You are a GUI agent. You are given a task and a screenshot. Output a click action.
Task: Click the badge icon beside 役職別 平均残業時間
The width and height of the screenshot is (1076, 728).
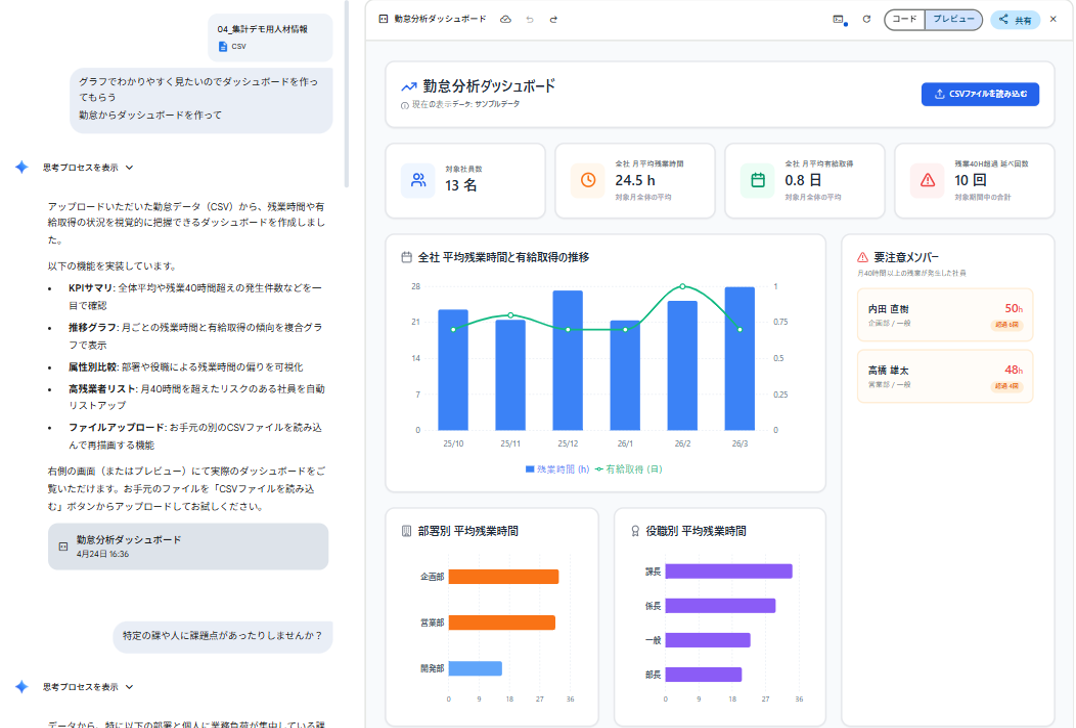coord(635,531)
